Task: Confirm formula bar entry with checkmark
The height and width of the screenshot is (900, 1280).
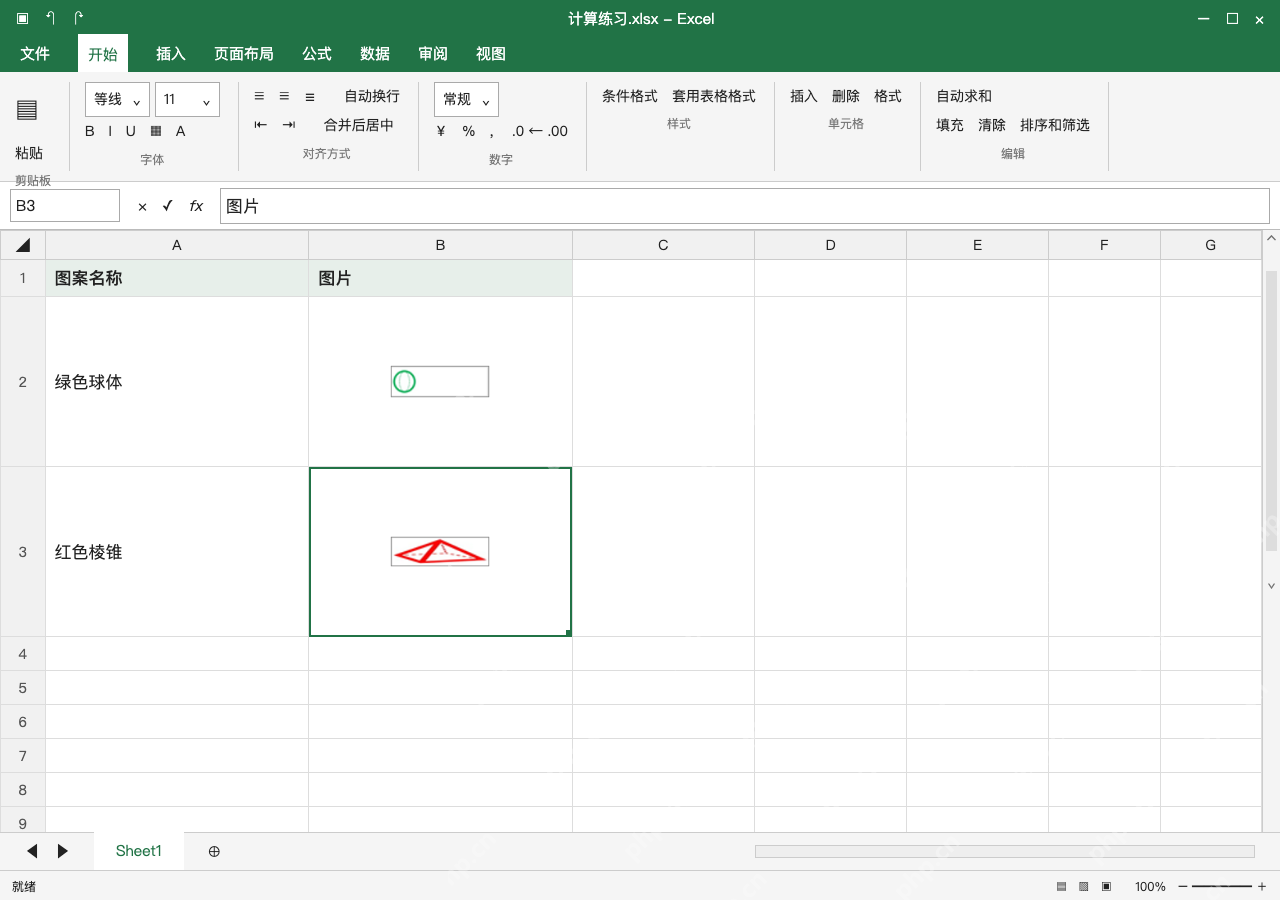Action: coord(168,206)
